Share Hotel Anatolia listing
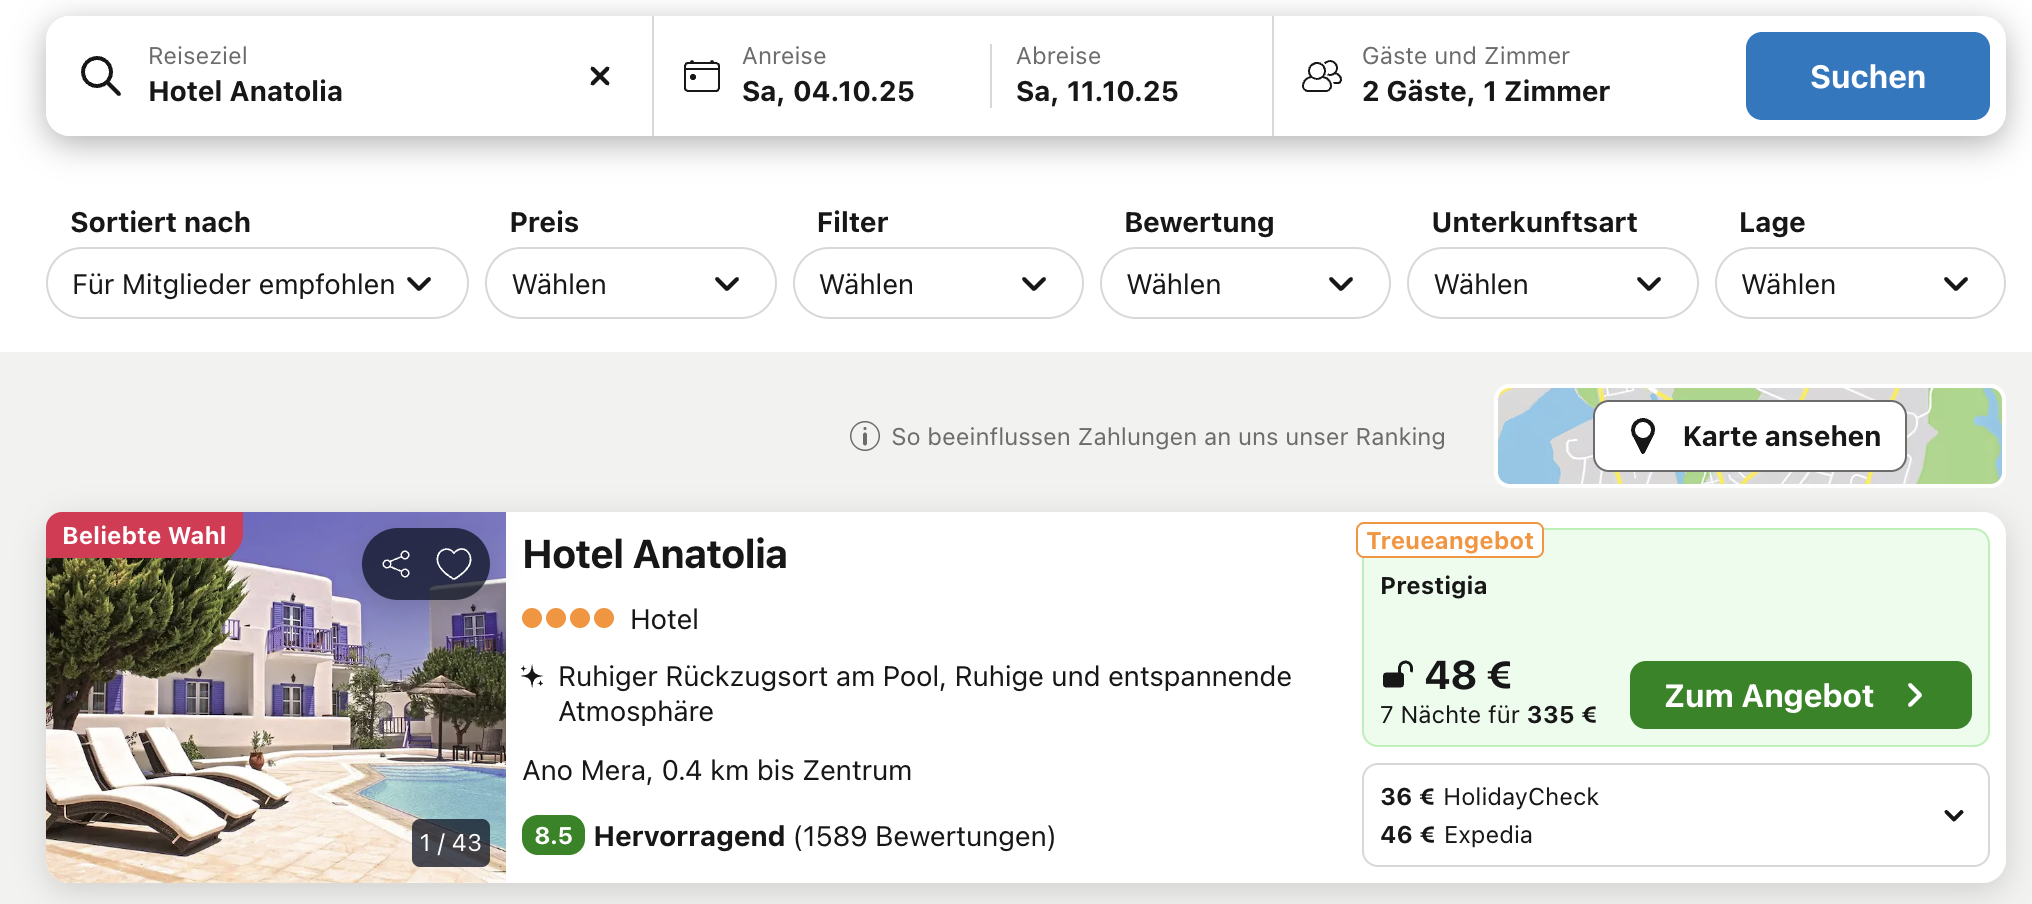 point(396,564)
